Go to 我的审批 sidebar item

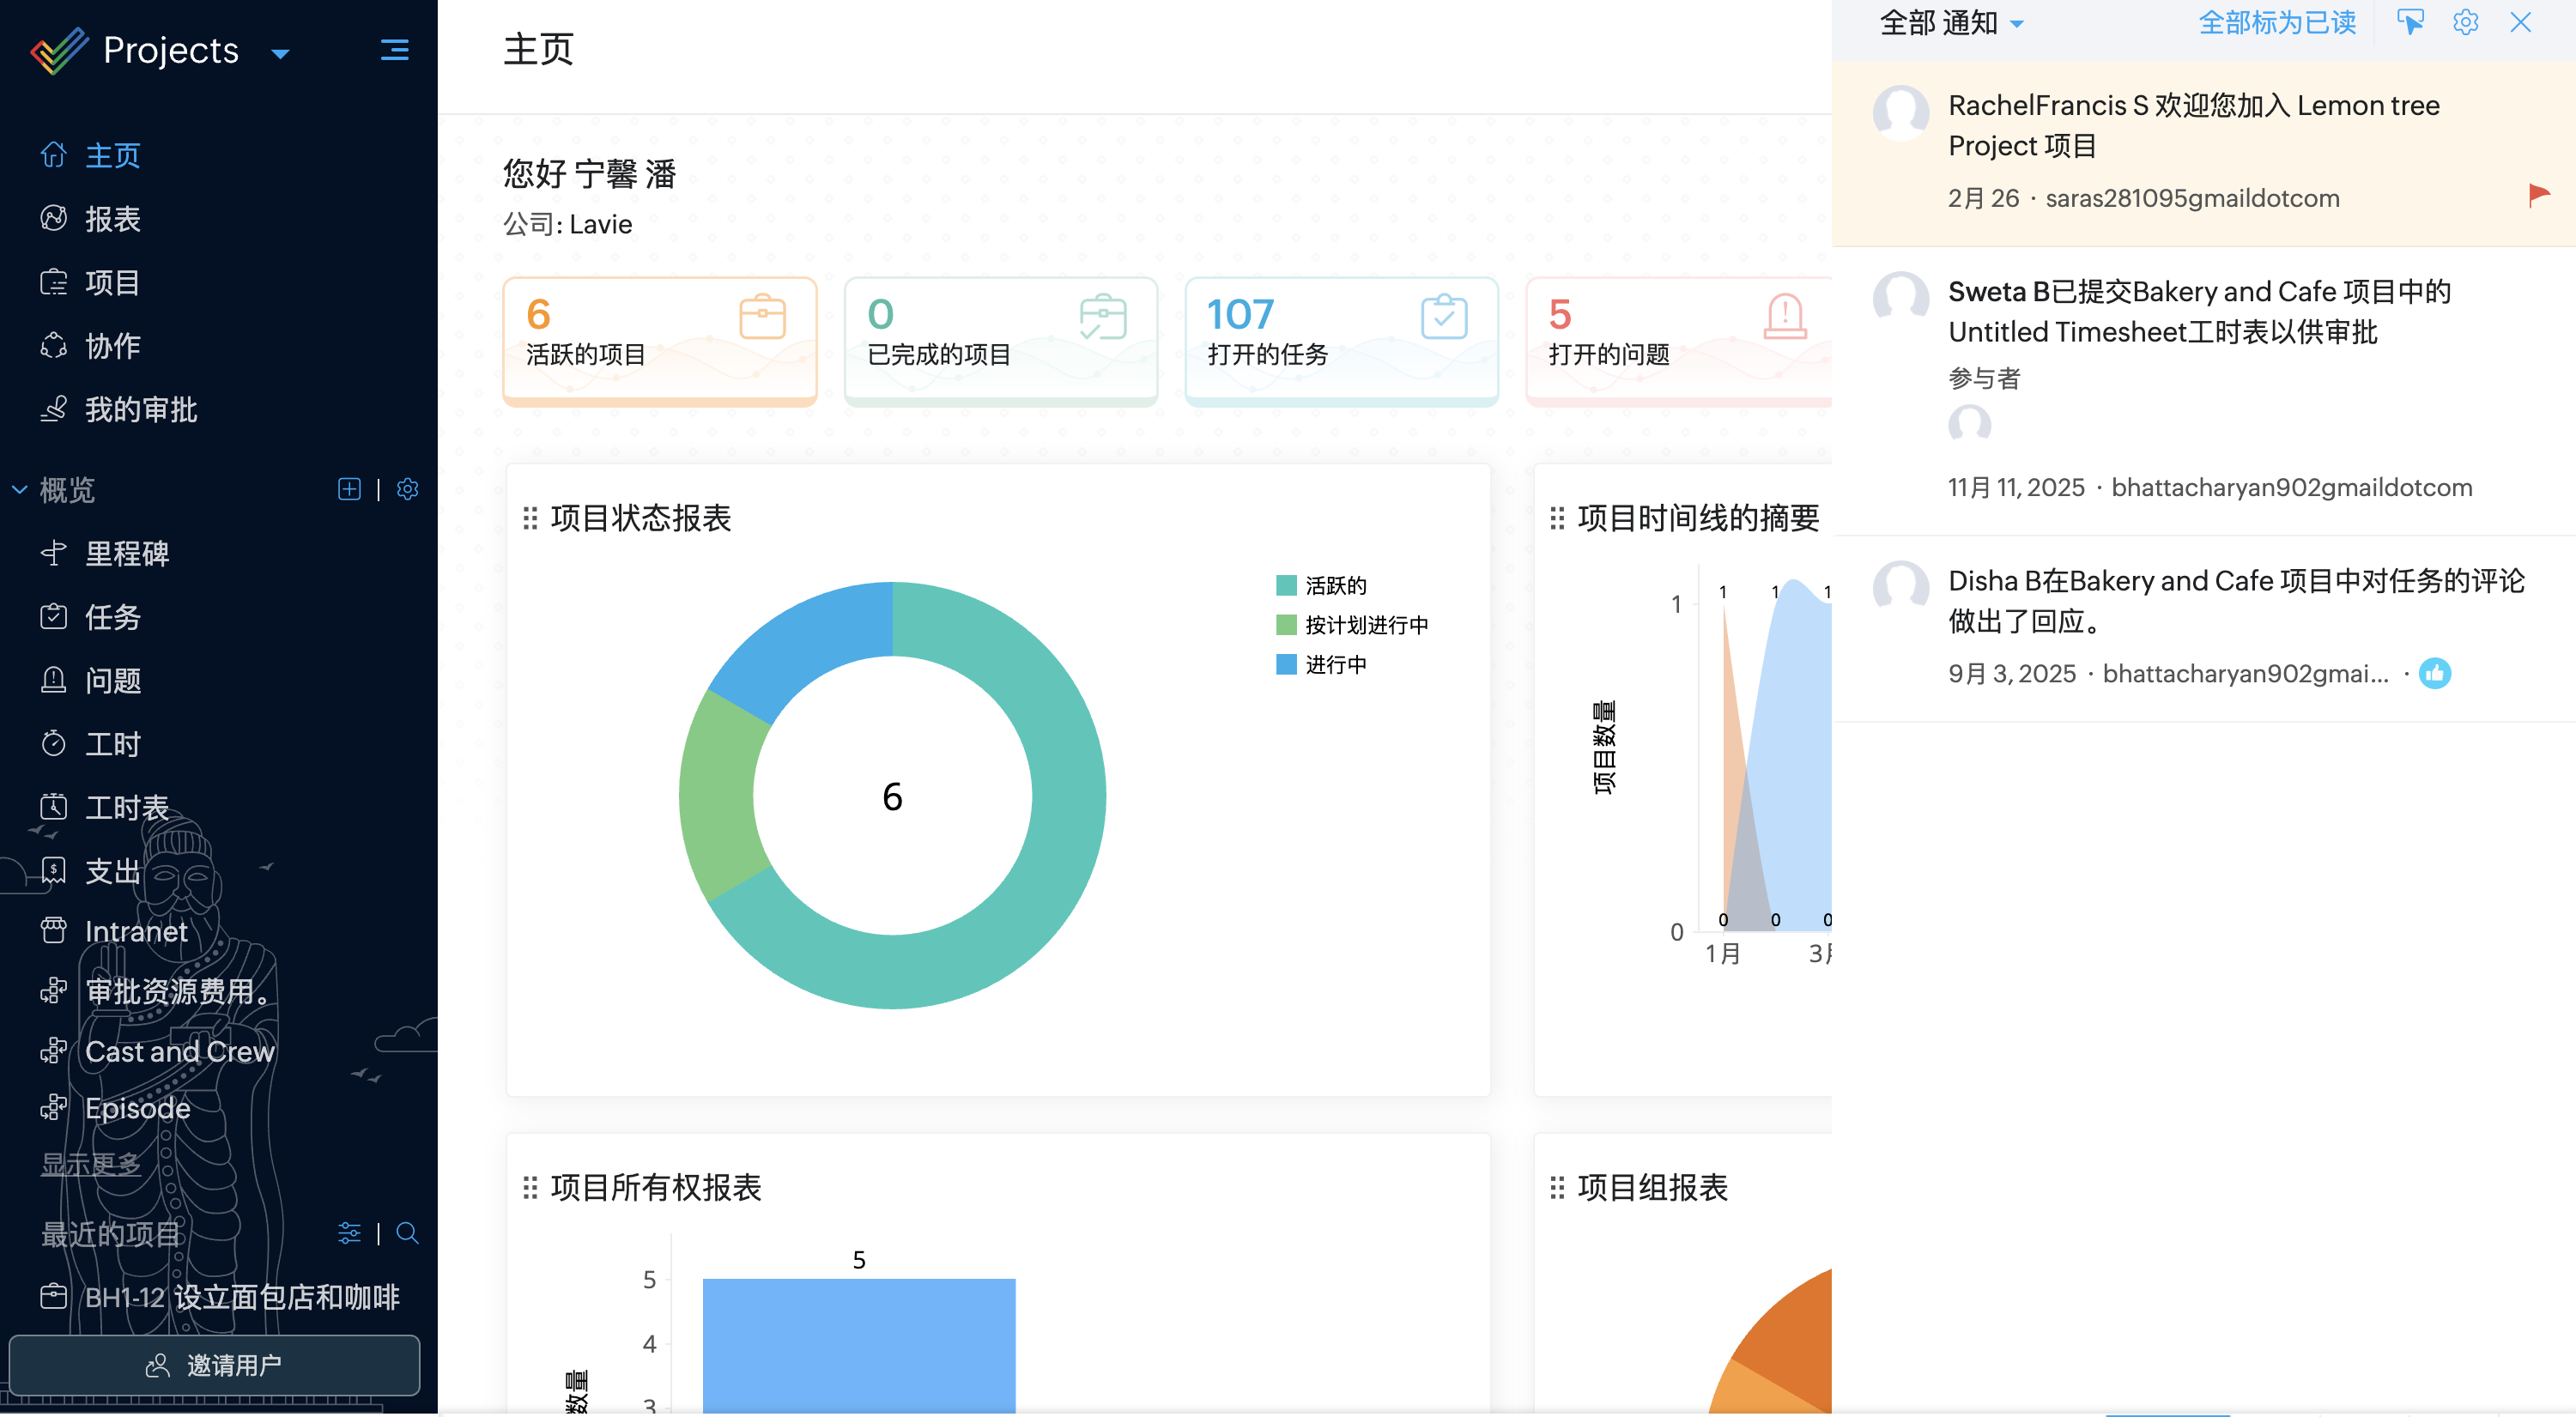tap(140, 409)
